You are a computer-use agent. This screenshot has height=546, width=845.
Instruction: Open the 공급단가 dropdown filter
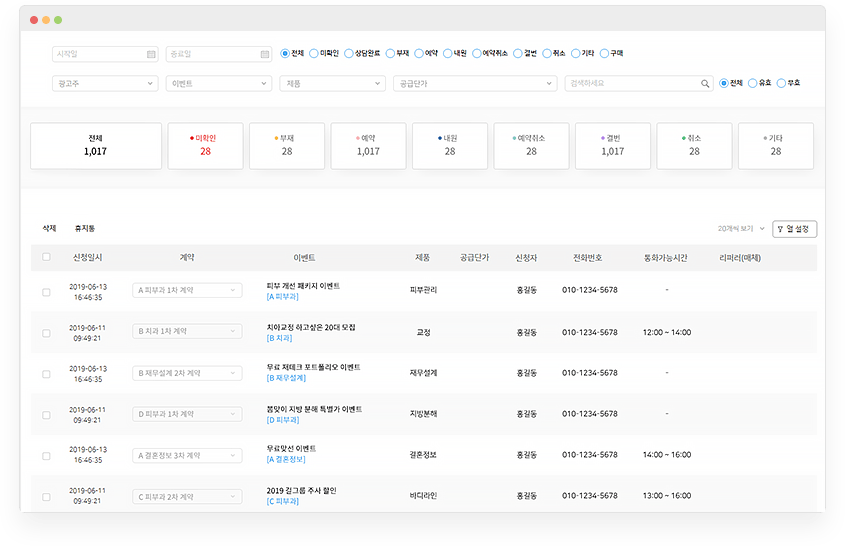[x=474, y=84]
